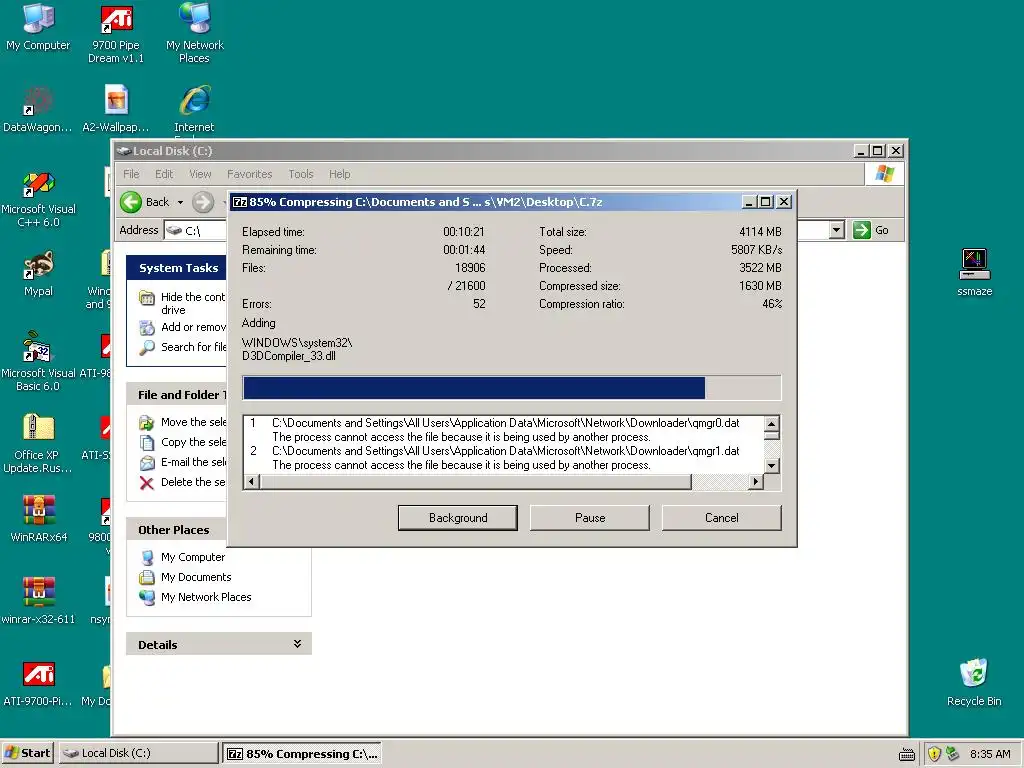Image resolution: width=1024 pixels, height=768 pixels.
Task: Open the Recycle Bin
Action: point(974,683)
